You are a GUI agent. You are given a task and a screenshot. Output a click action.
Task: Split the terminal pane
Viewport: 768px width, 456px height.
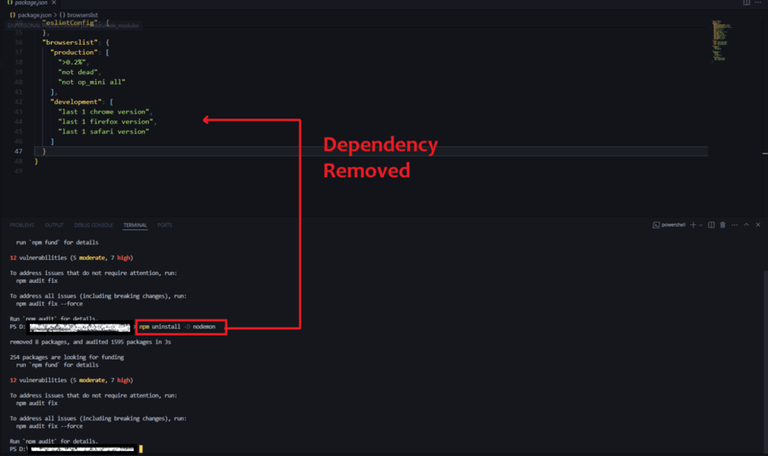pos(711,225)
